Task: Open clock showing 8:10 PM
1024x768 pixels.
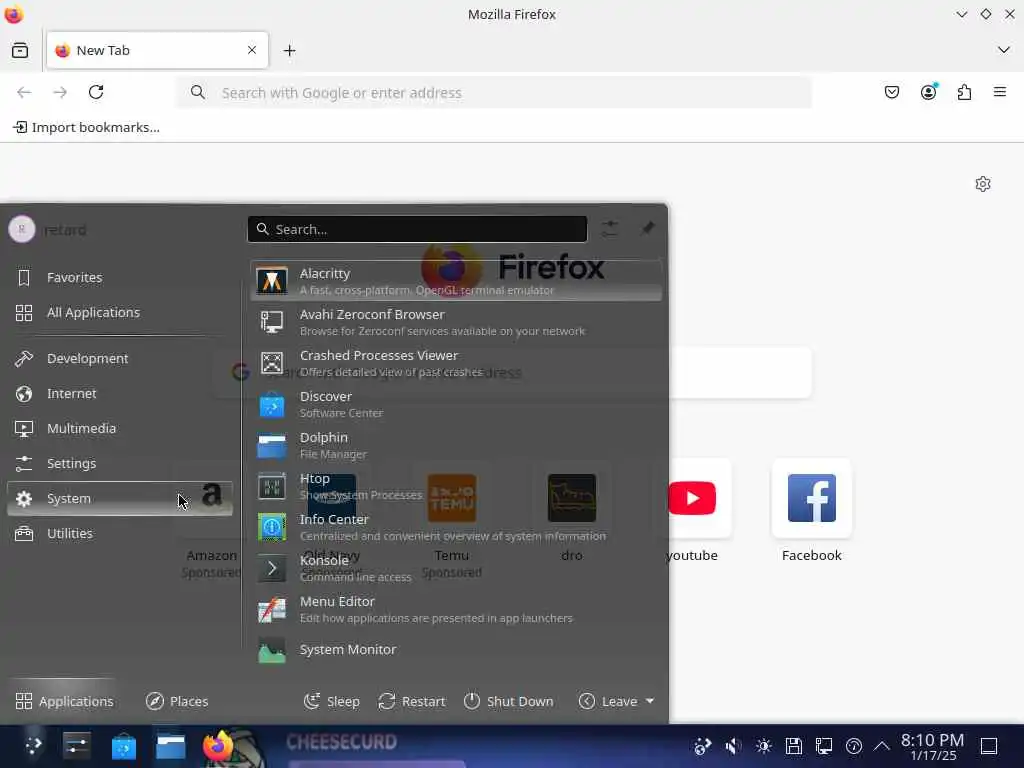Action: (x=933, y=746)
